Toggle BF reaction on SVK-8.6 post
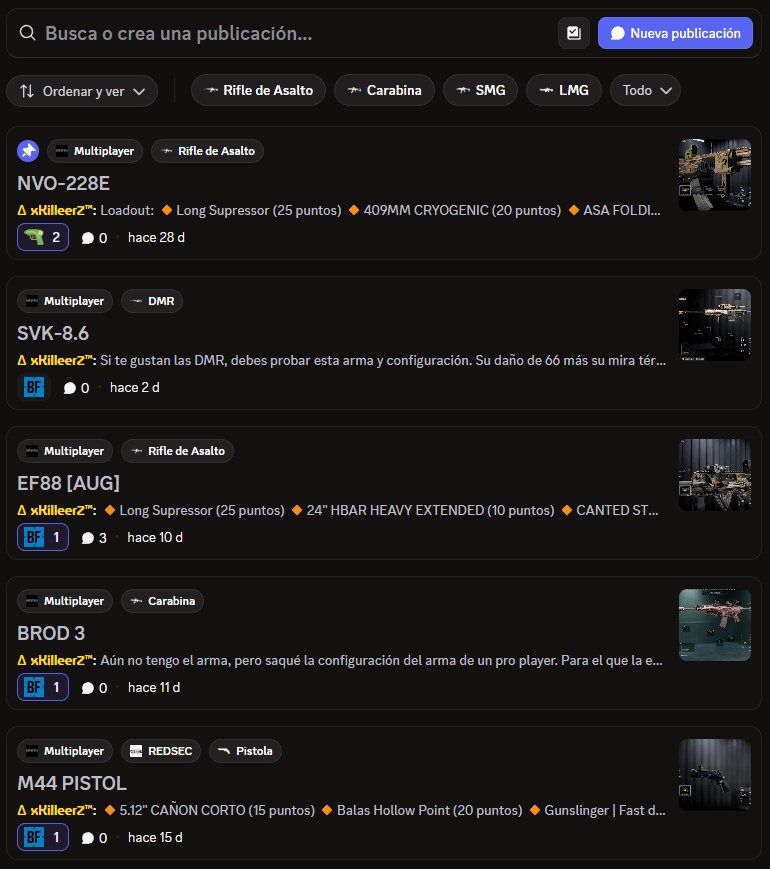The height and width of the screenshot is (869, 770). 34,387
